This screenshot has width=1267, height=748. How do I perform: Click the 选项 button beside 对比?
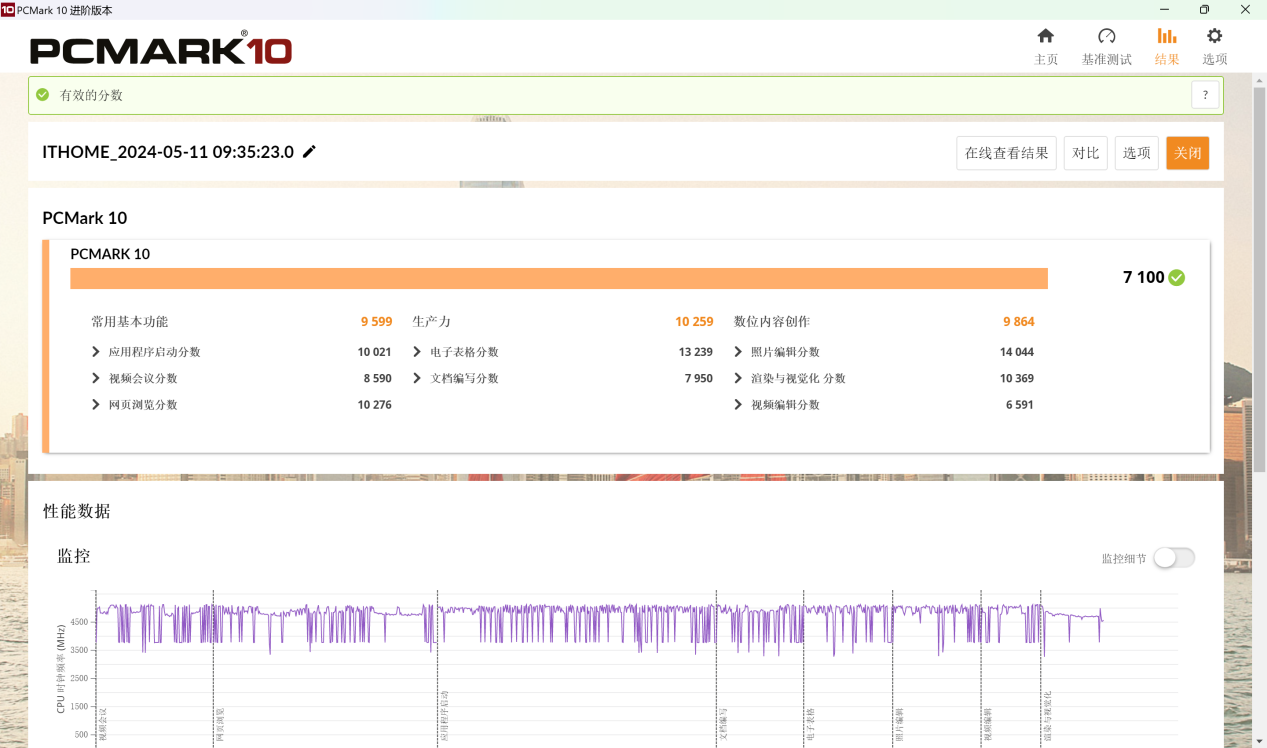point(1137,153)
